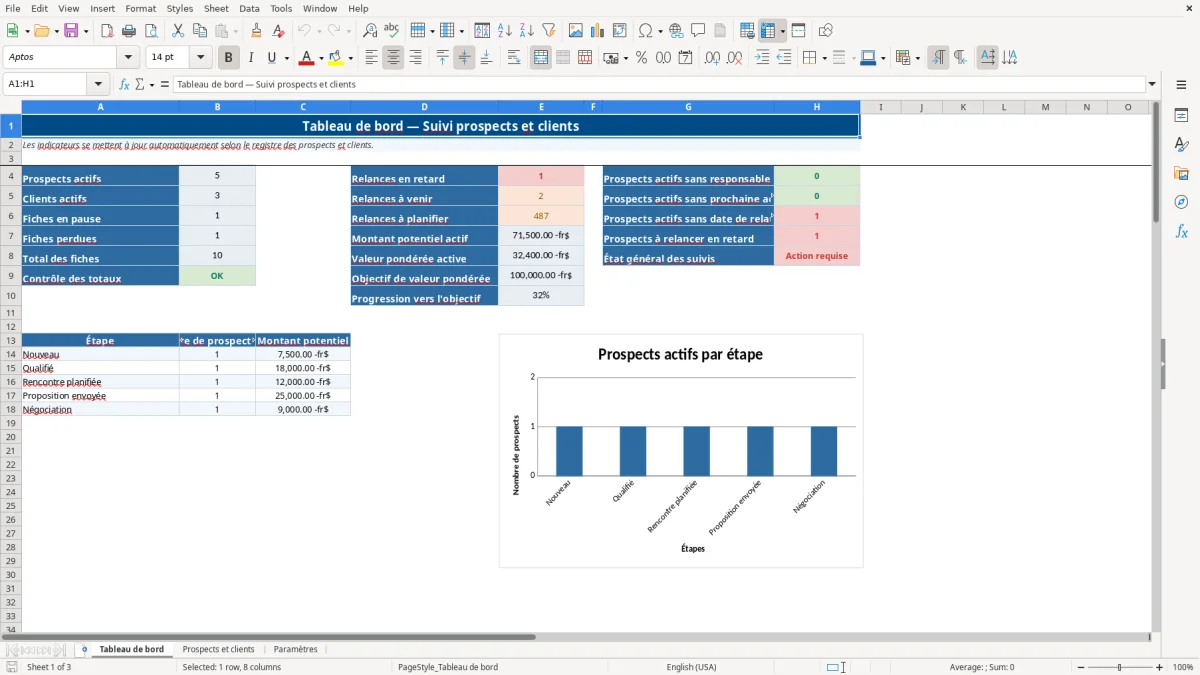1200x675 pixels.
Task: Open Function Wizard fx icon
Action: click(x=125, y=84)
